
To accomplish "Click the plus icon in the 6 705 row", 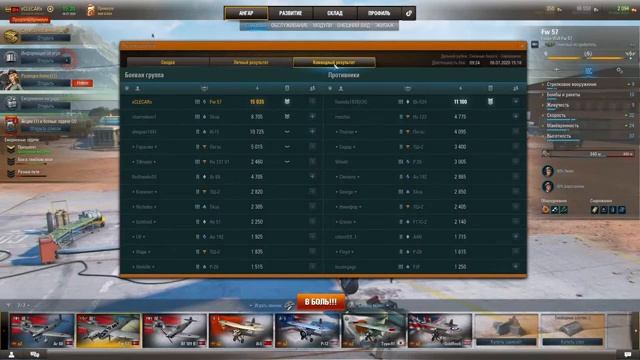I will point(312,117).
